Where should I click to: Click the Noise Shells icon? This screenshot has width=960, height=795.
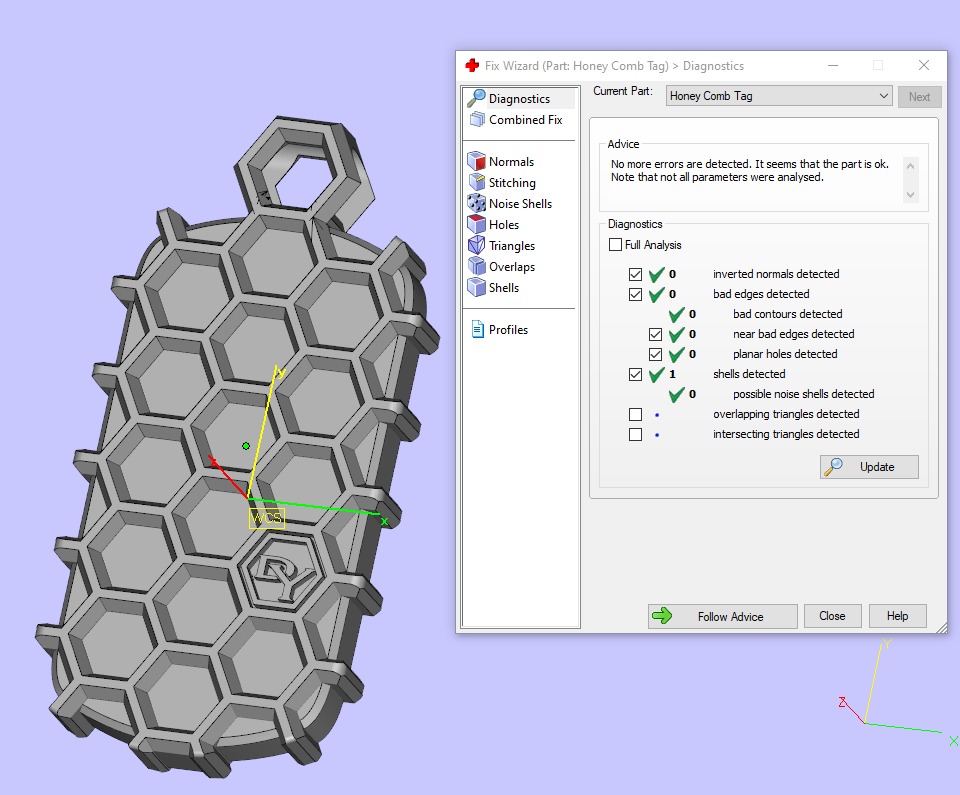point(476,203)
